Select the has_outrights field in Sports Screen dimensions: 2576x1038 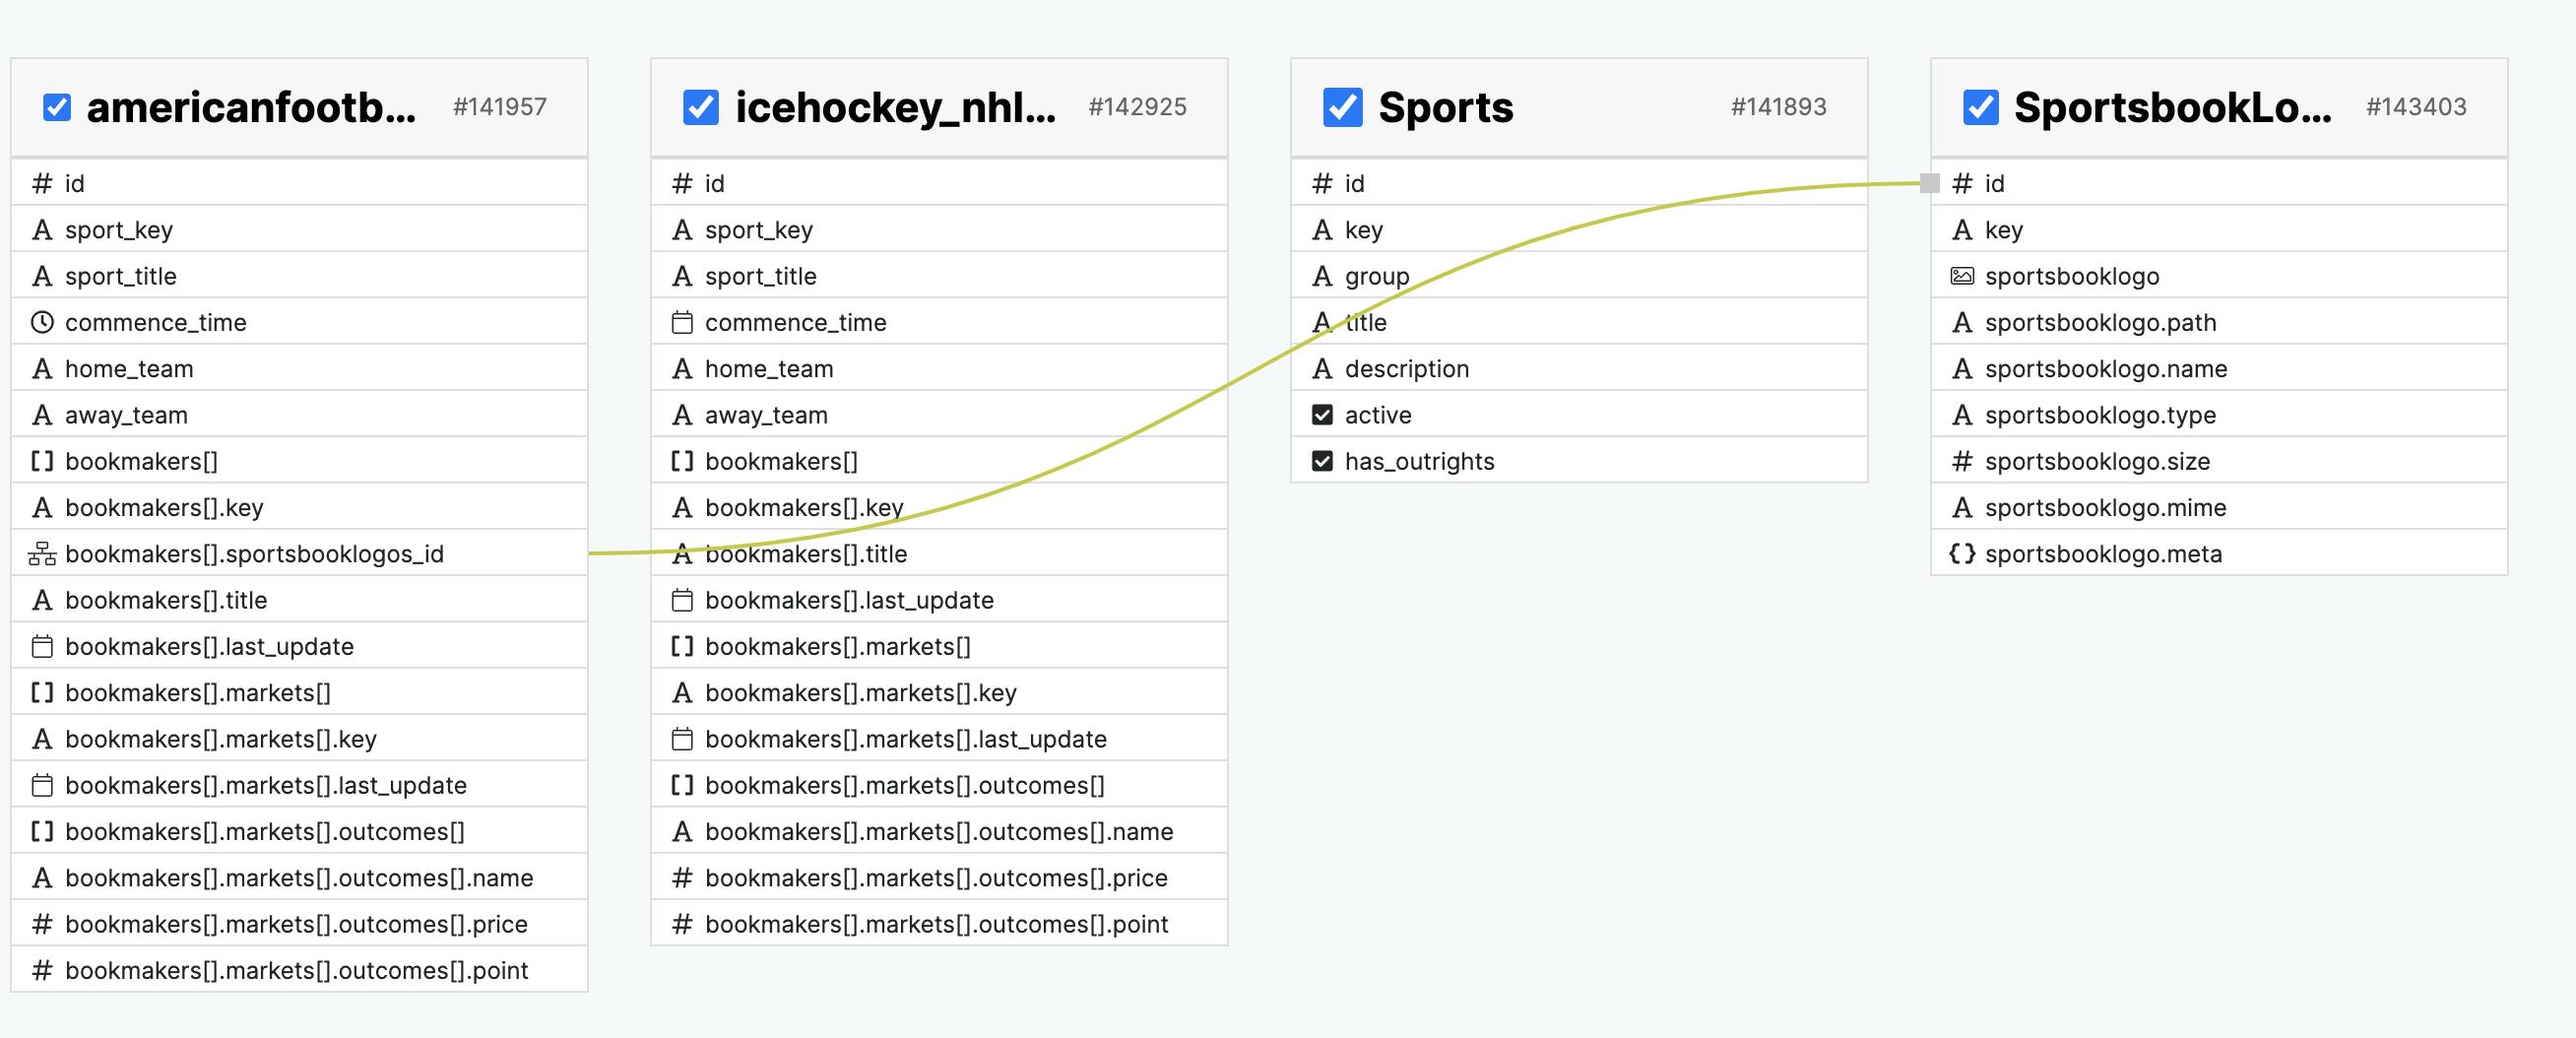(1419, 461)
